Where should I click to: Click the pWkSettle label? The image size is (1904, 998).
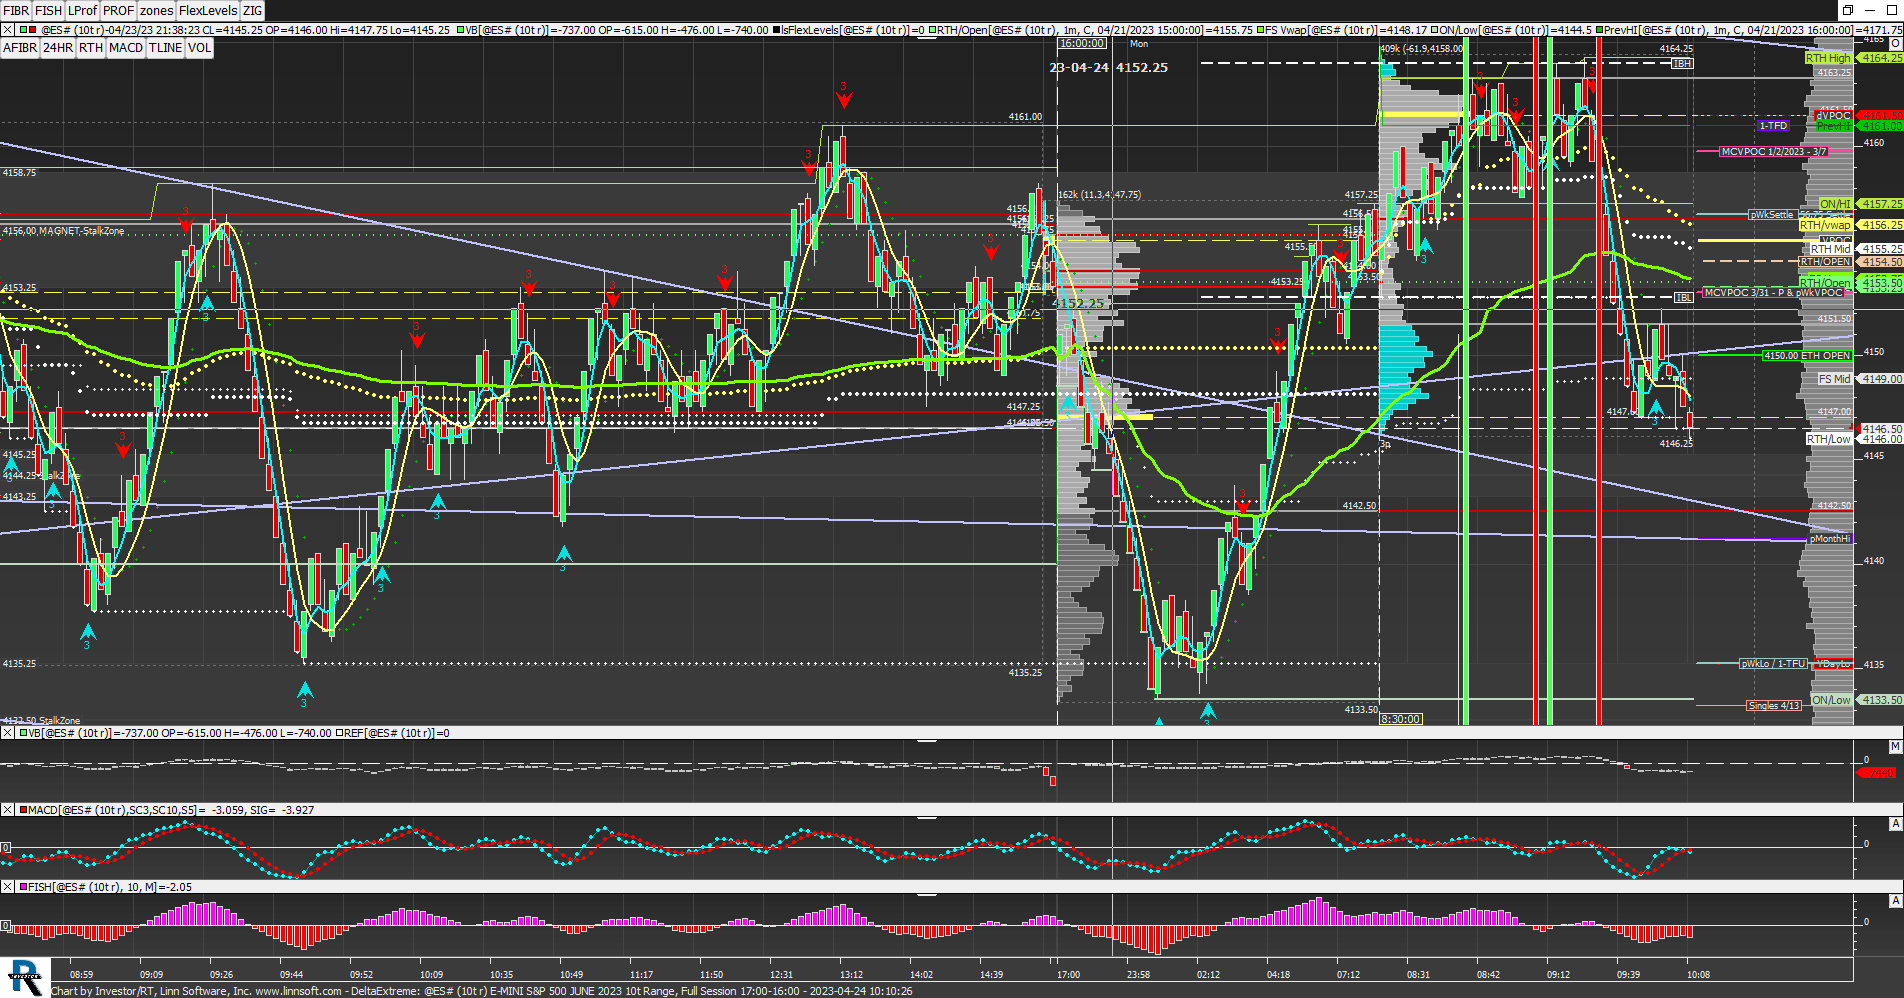1772,215
